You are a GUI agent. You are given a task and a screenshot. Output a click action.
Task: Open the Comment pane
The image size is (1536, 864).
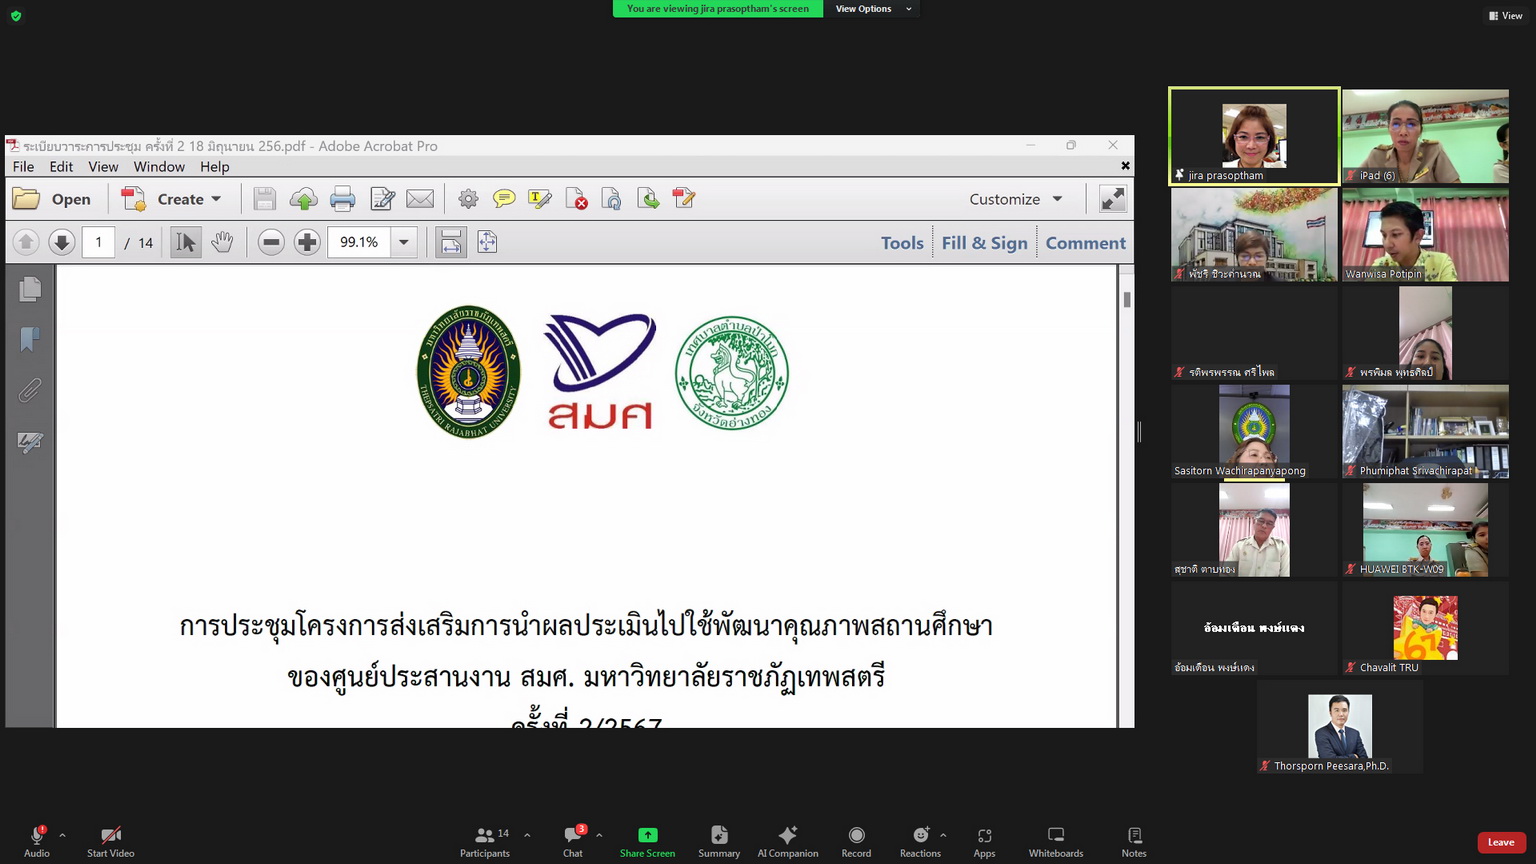(1085, 243)
